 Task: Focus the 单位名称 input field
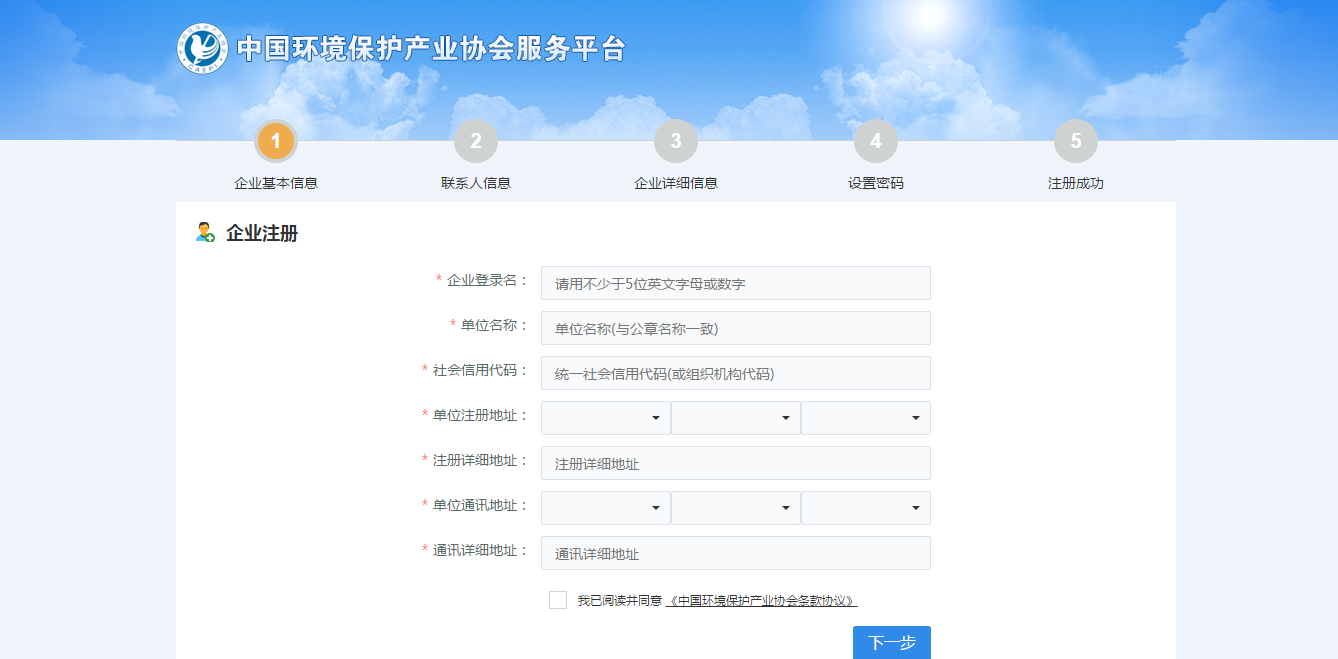coord(736,328)
